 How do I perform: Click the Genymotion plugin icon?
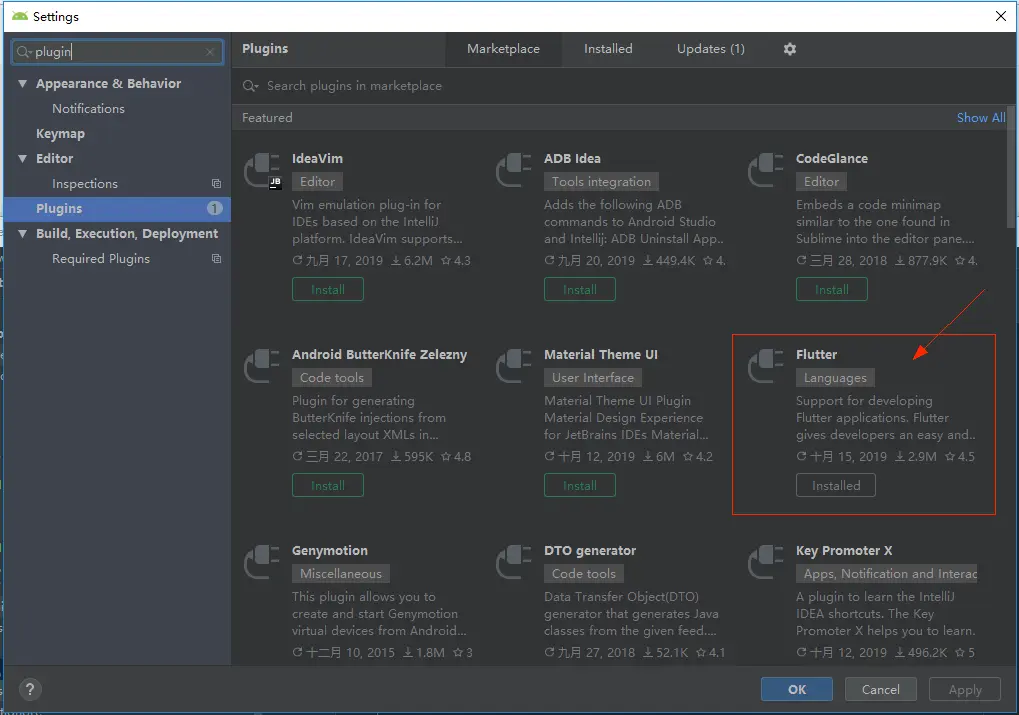pos(262,562)
